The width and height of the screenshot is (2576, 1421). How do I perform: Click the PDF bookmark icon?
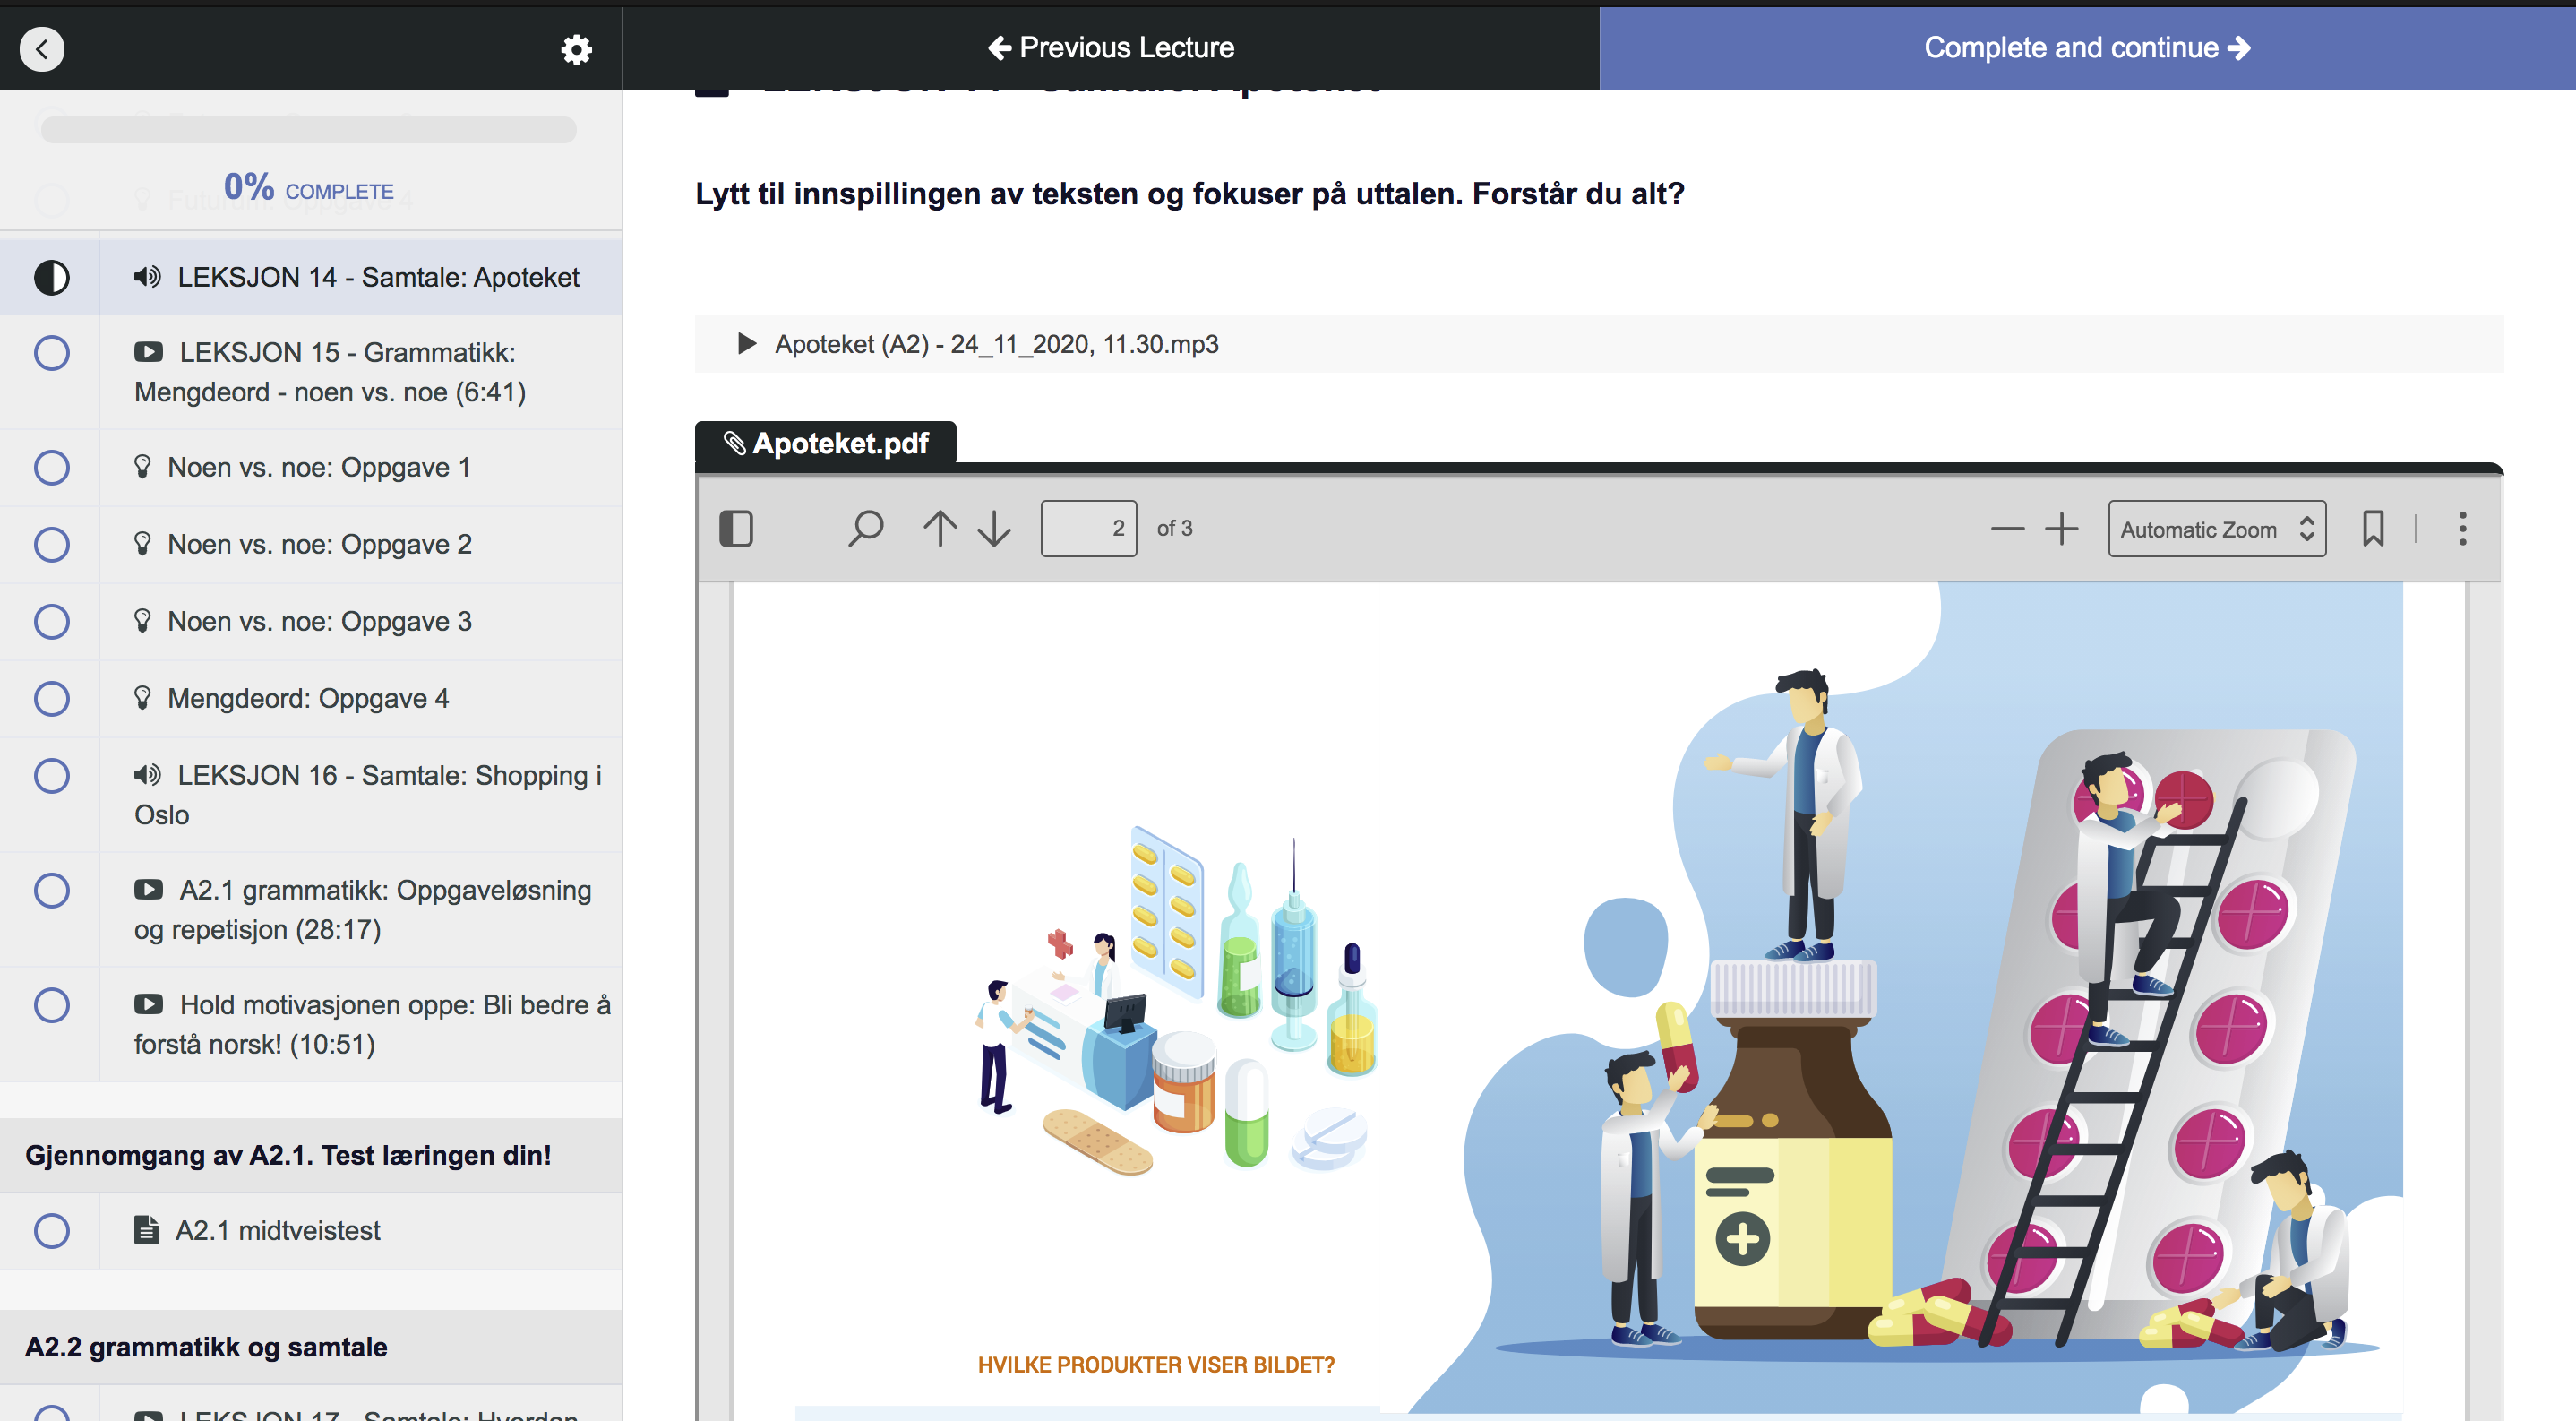coord(2373,528)
